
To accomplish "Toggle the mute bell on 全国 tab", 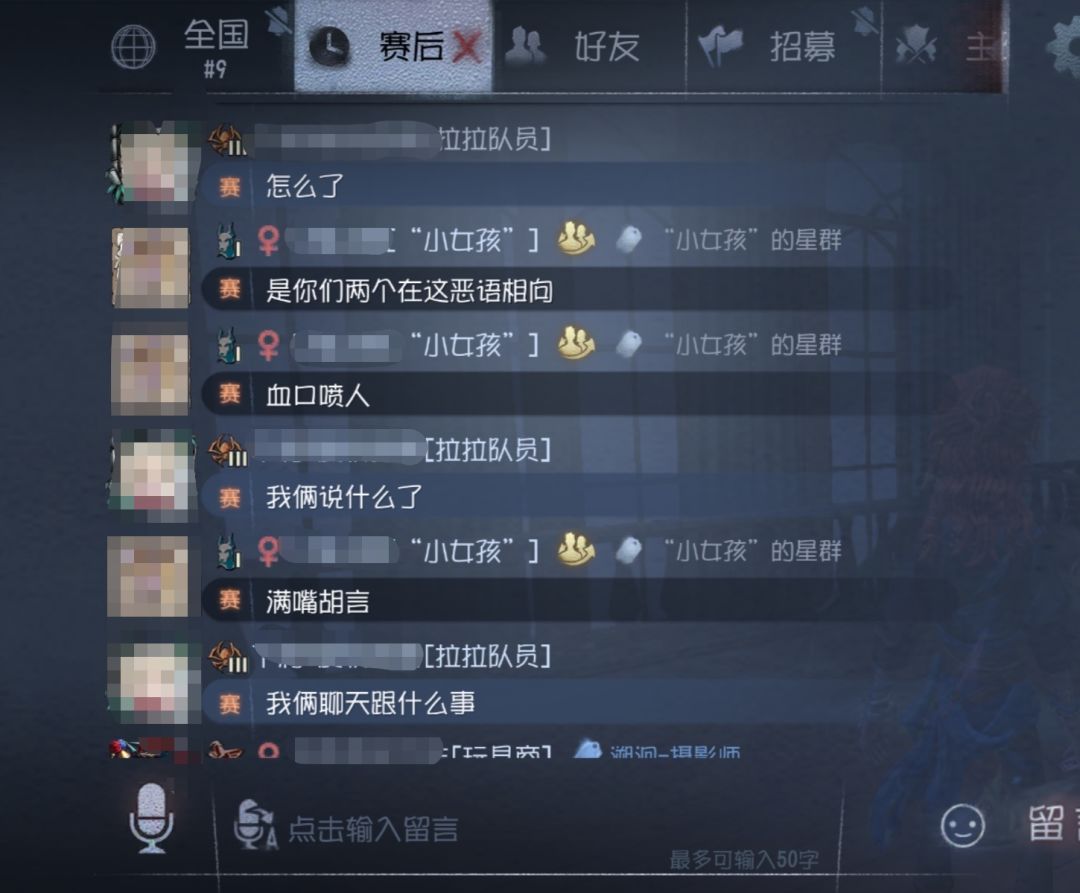I will click(x=280, y=21).
